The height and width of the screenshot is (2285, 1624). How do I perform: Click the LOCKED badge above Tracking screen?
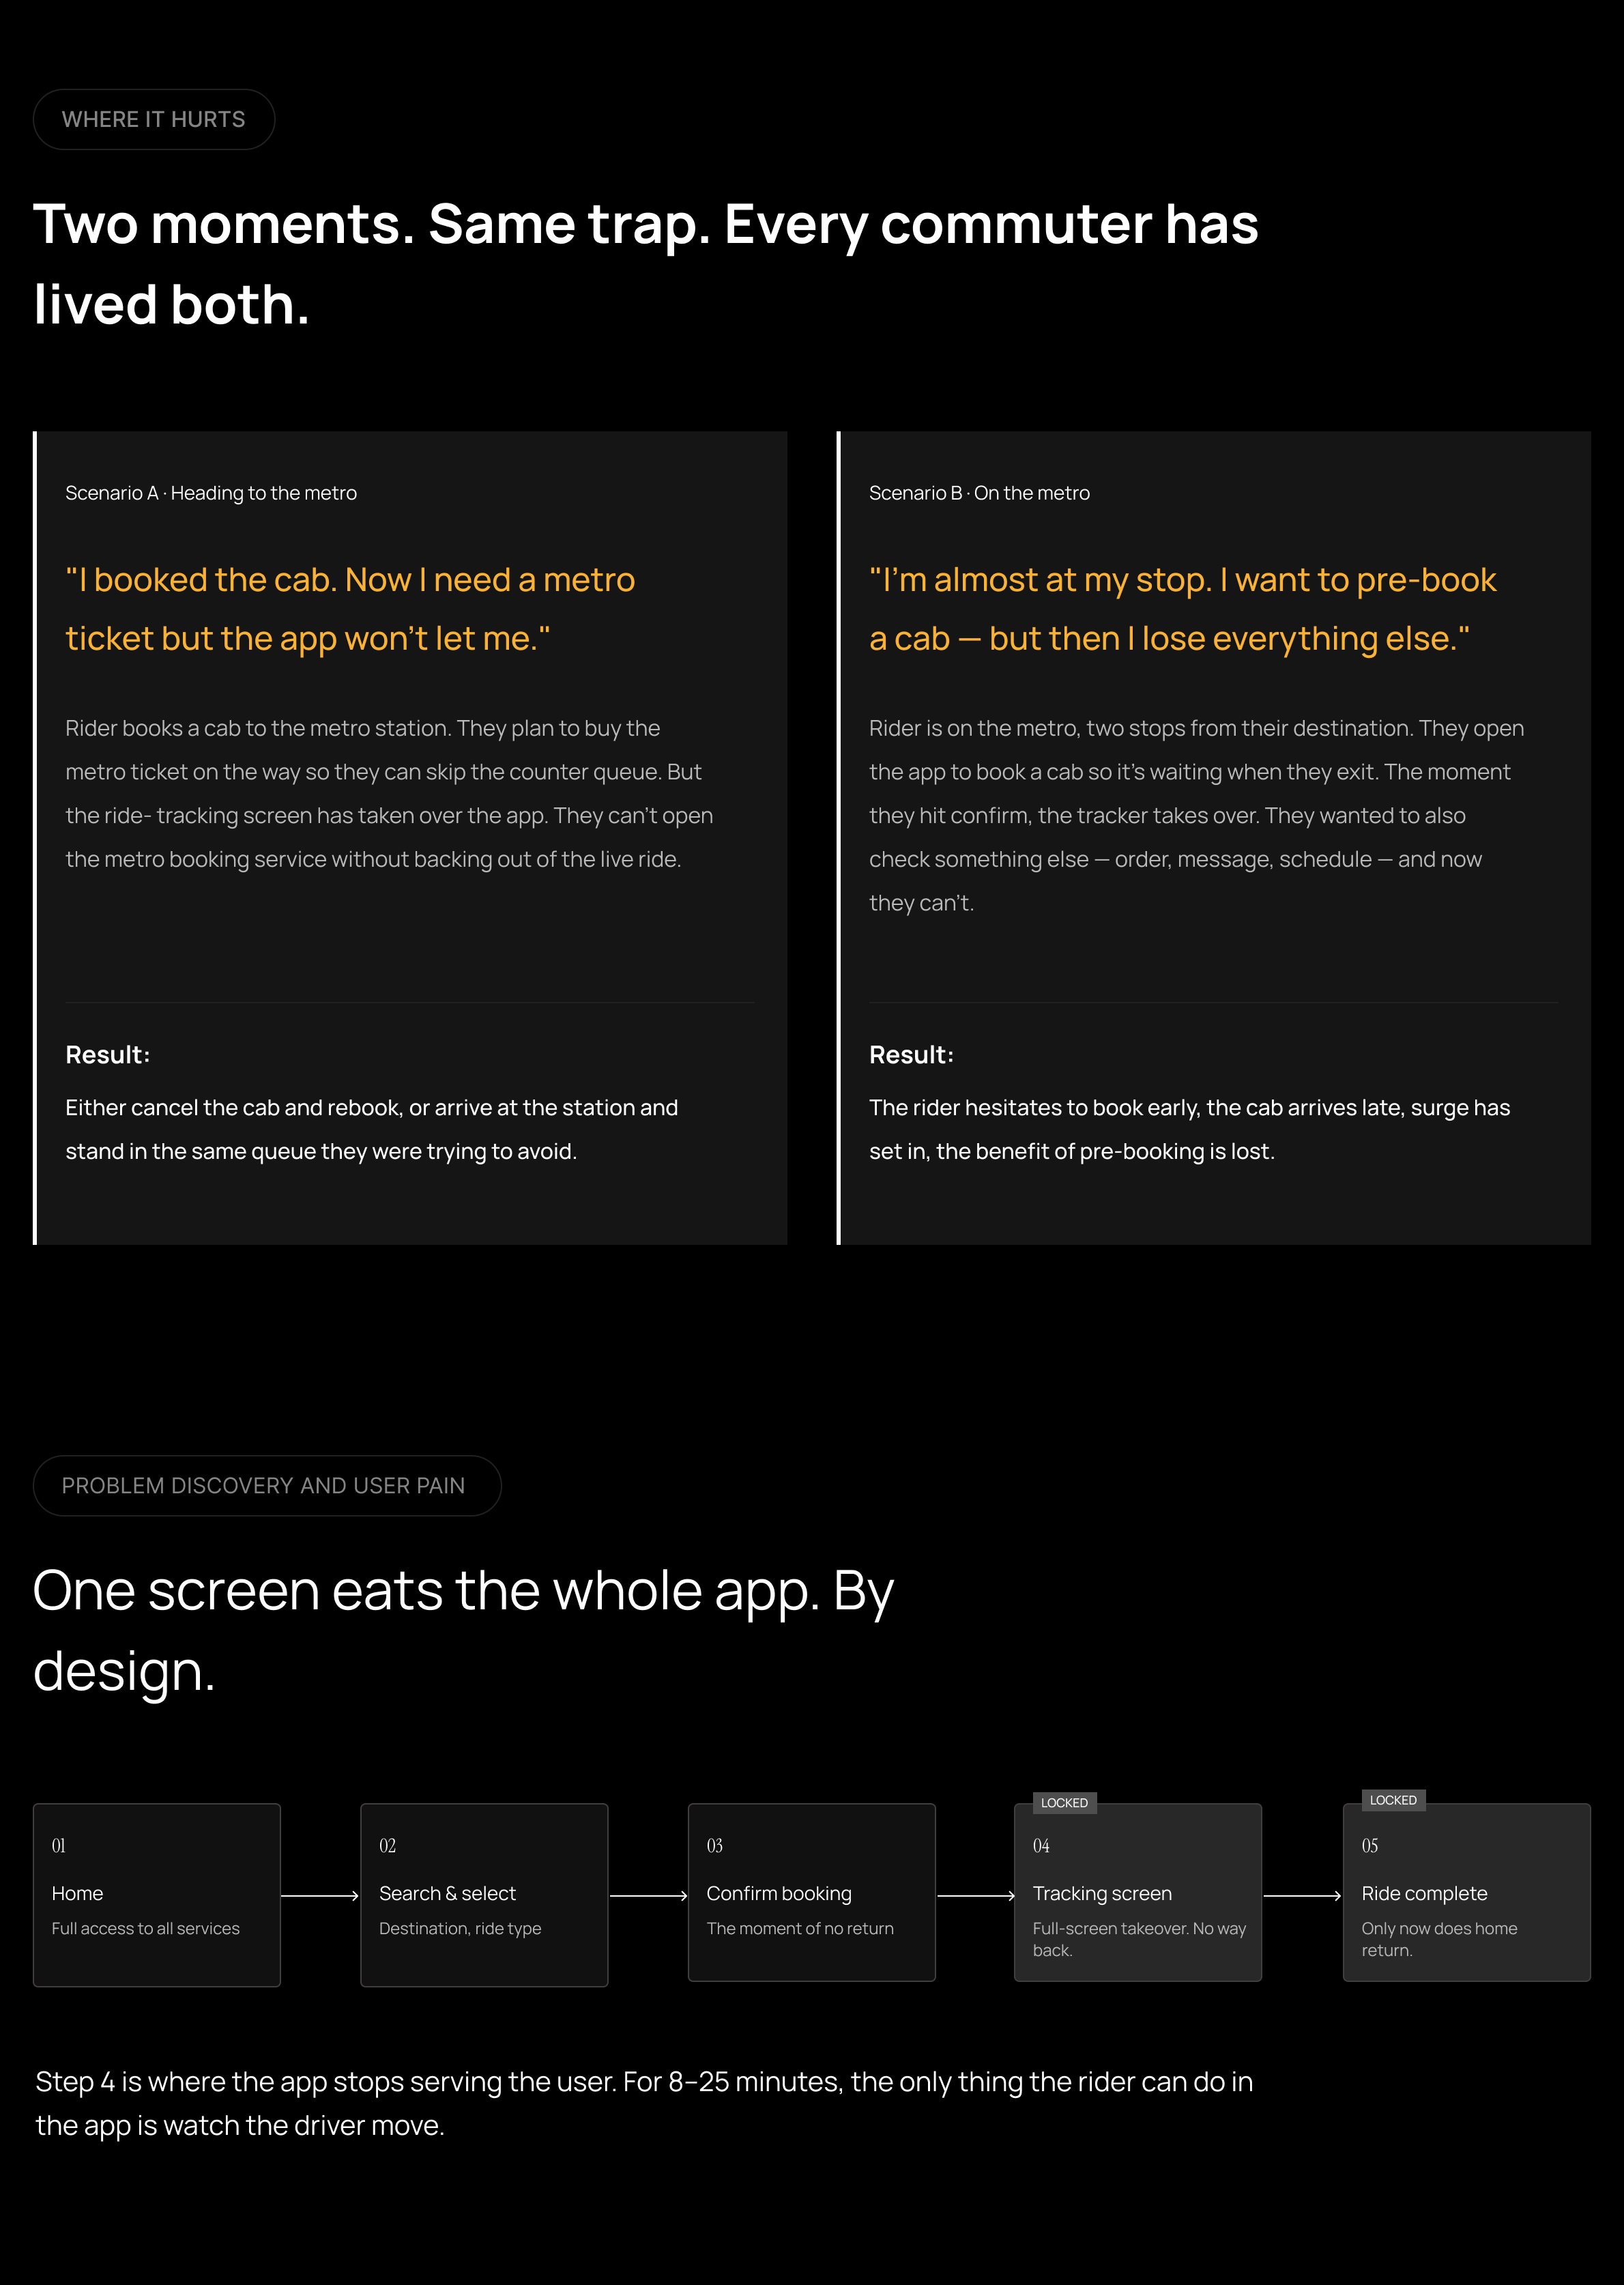click(1064, 1803)
